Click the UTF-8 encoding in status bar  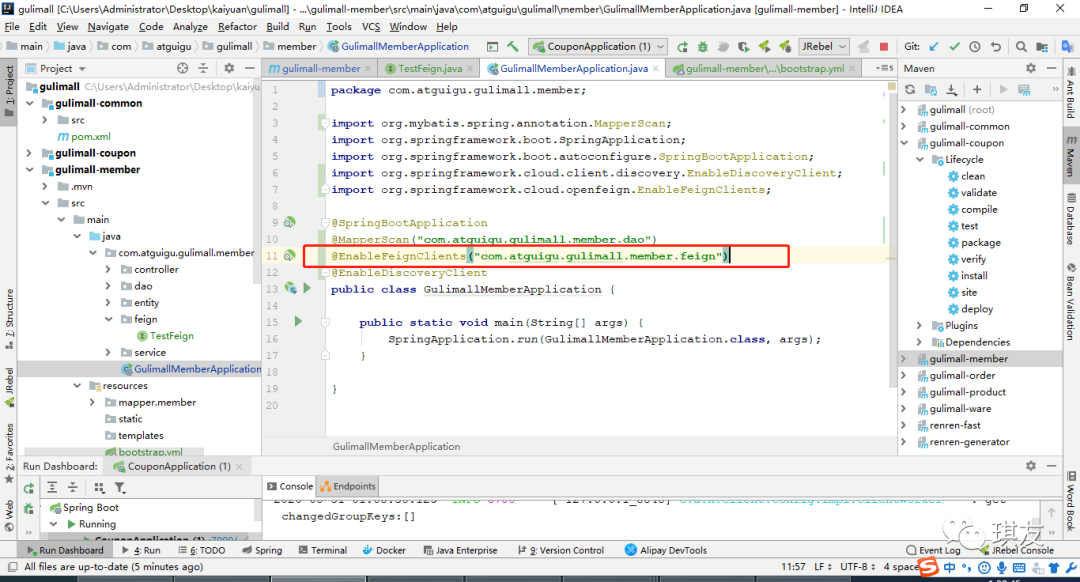858,567
